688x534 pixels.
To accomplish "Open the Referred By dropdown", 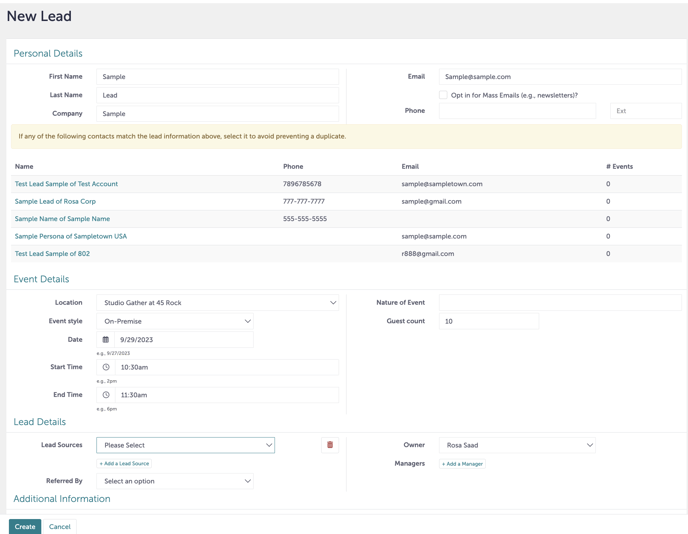I will (176, 481).
